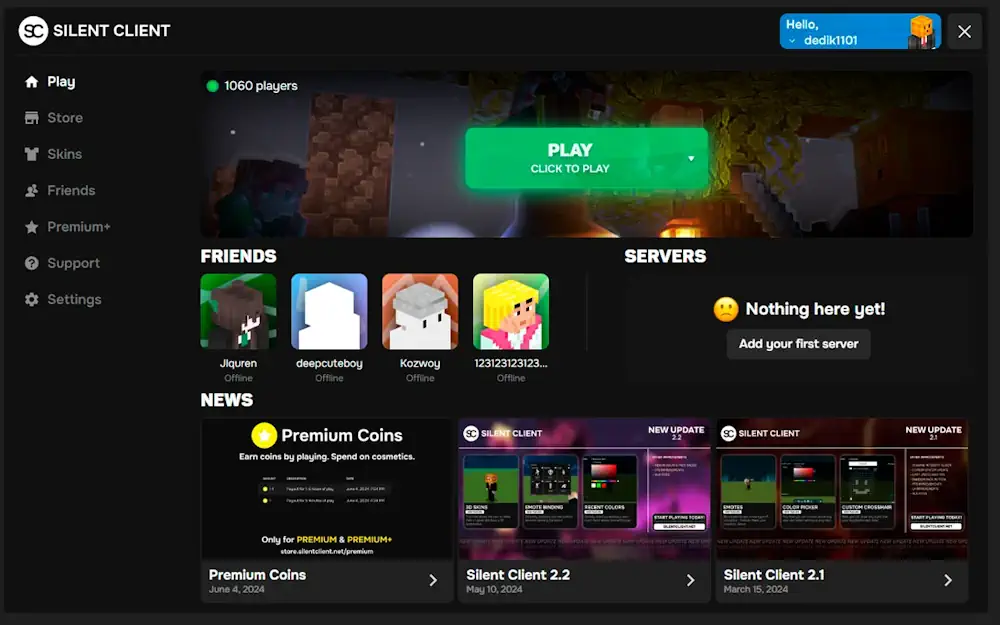The width and height of the screenshot is (1000, 625).
Task: Open the Silent Client 2.2 news chevron
Action: click(x=690, y=580)
